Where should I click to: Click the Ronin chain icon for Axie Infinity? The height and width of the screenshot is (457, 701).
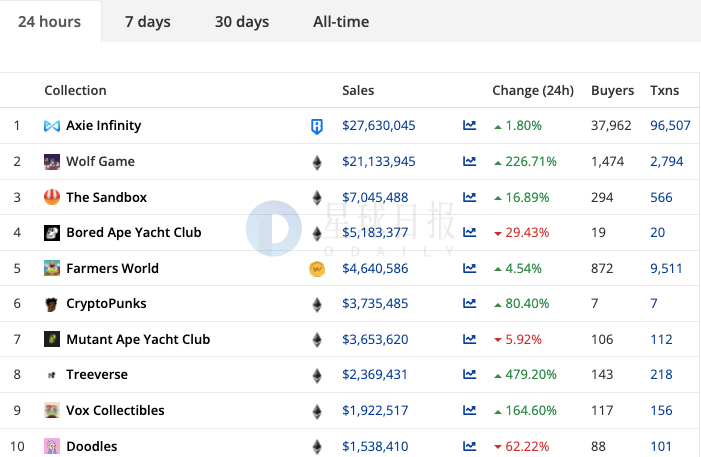coord(317,127)
